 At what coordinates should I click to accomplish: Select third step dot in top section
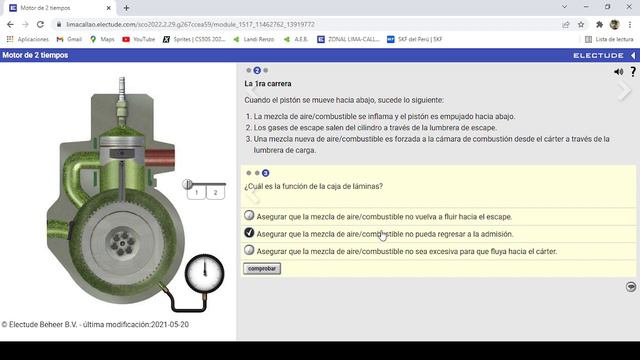pyautogui.click(x=266, y=70)
